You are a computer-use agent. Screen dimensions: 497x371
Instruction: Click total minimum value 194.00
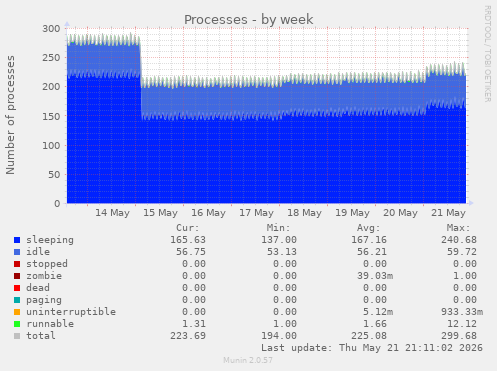click(279, 336)
